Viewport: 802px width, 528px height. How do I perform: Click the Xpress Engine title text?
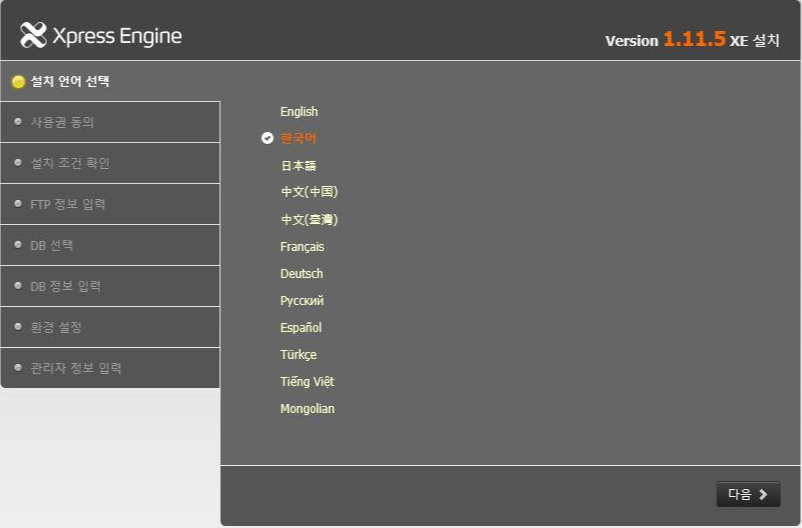coord(117,36)
